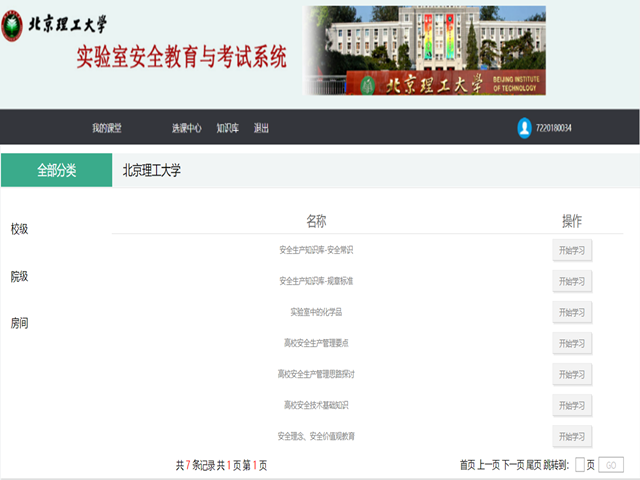Start learning 安全生产知识库-安全常识

[x=572, y=250]
